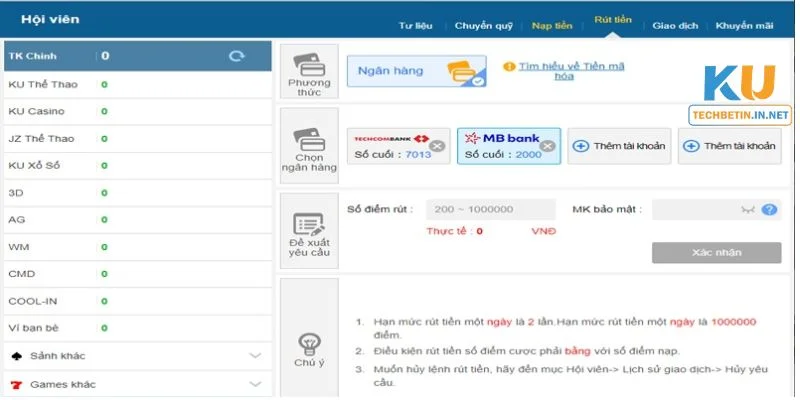The width and height of the screenshot is (800, 400).
Task: Click the yellow info icon near Tiền mã hóa
Action: [509, 67]
